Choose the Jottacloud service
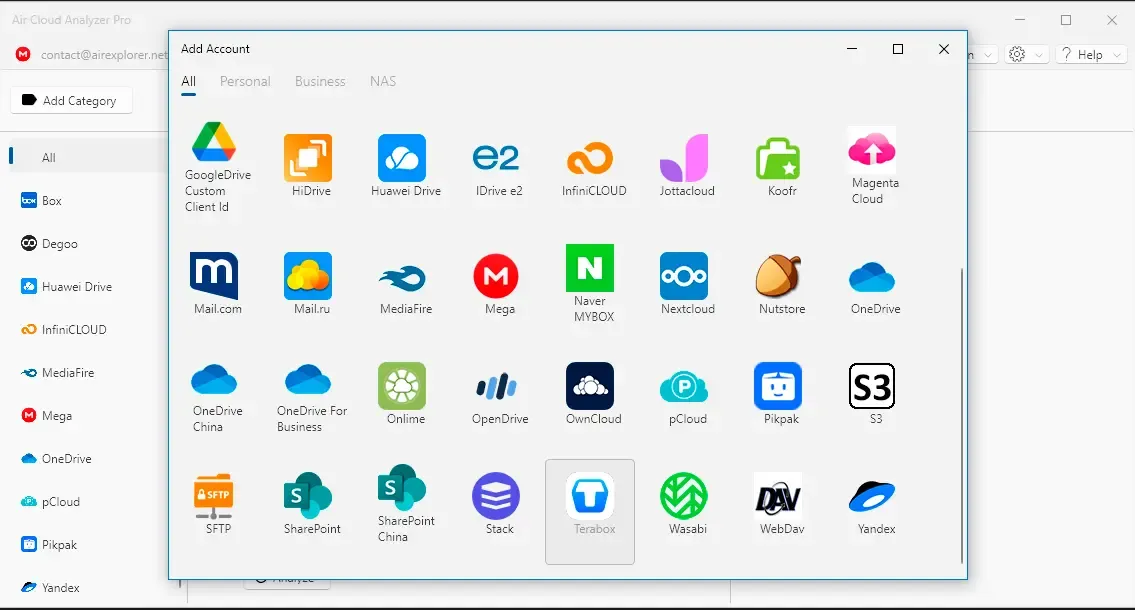1135x610 pixels. 687,166
